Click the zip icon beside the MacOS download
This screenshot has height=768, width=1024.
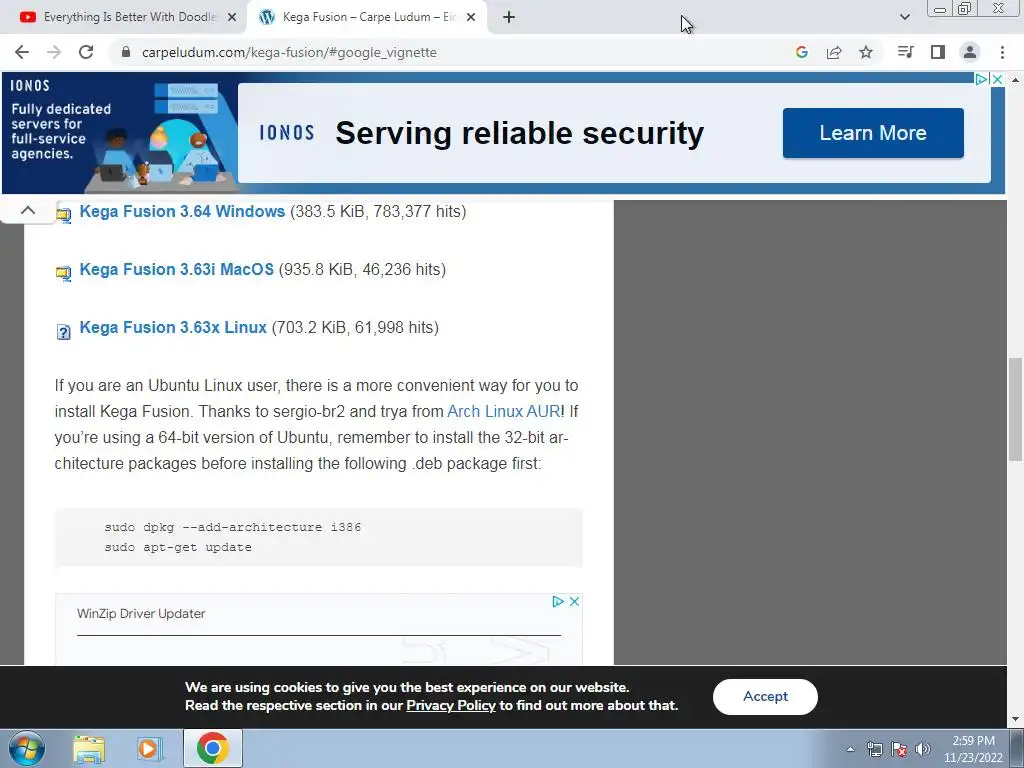[63, 273]
